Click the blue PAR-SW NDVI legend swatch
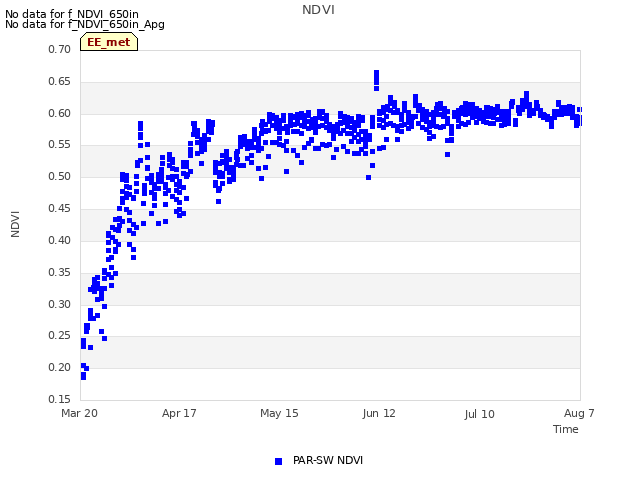Image resolution: width=640 pixels, height=480 pixels. click(278, 461)
